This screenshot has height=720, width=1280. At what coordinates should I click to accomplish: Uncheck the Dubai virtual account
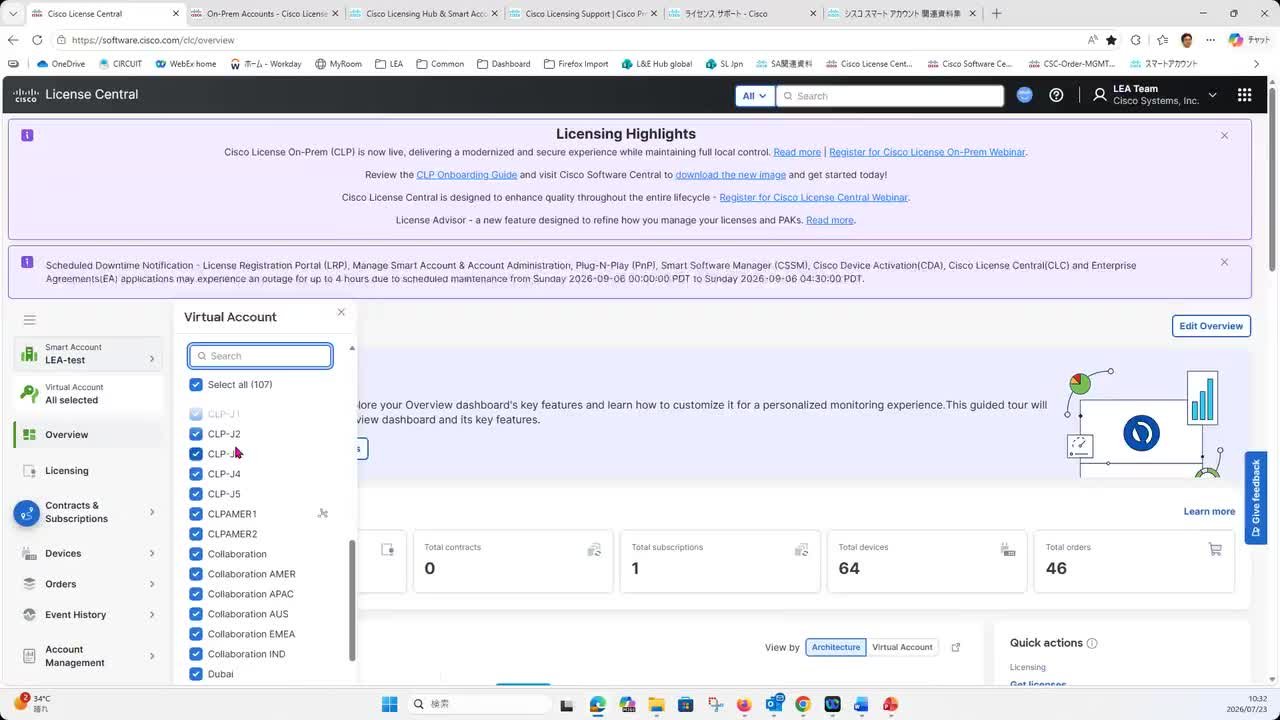pos(196,674)
